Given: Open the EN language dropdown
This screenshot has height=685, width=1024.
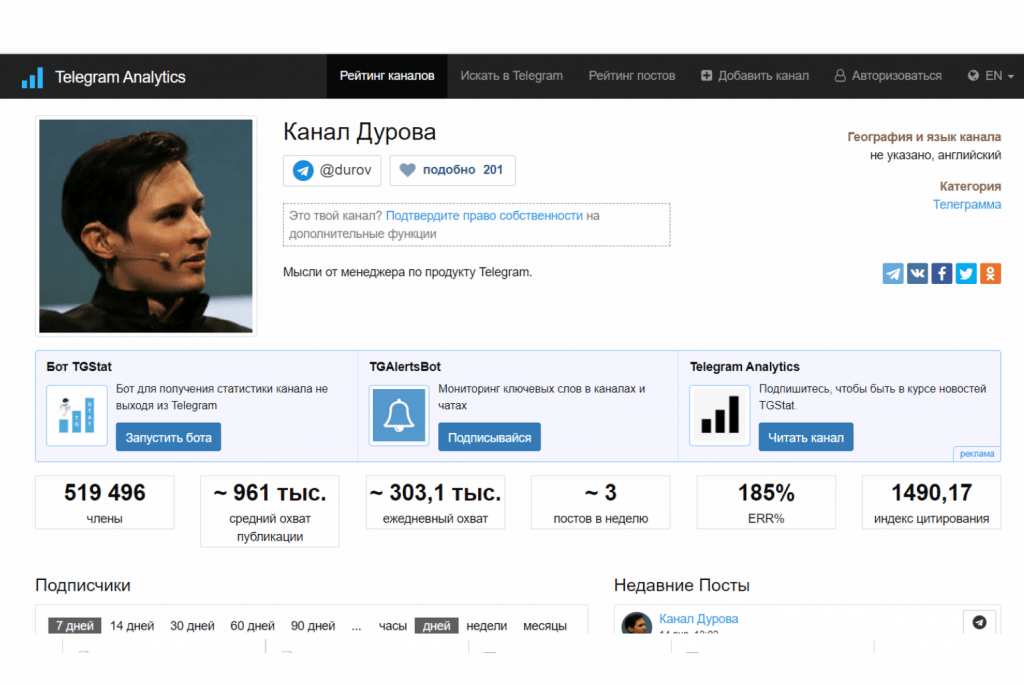Looking at the screenshot, I should click(x=991, y=76).
